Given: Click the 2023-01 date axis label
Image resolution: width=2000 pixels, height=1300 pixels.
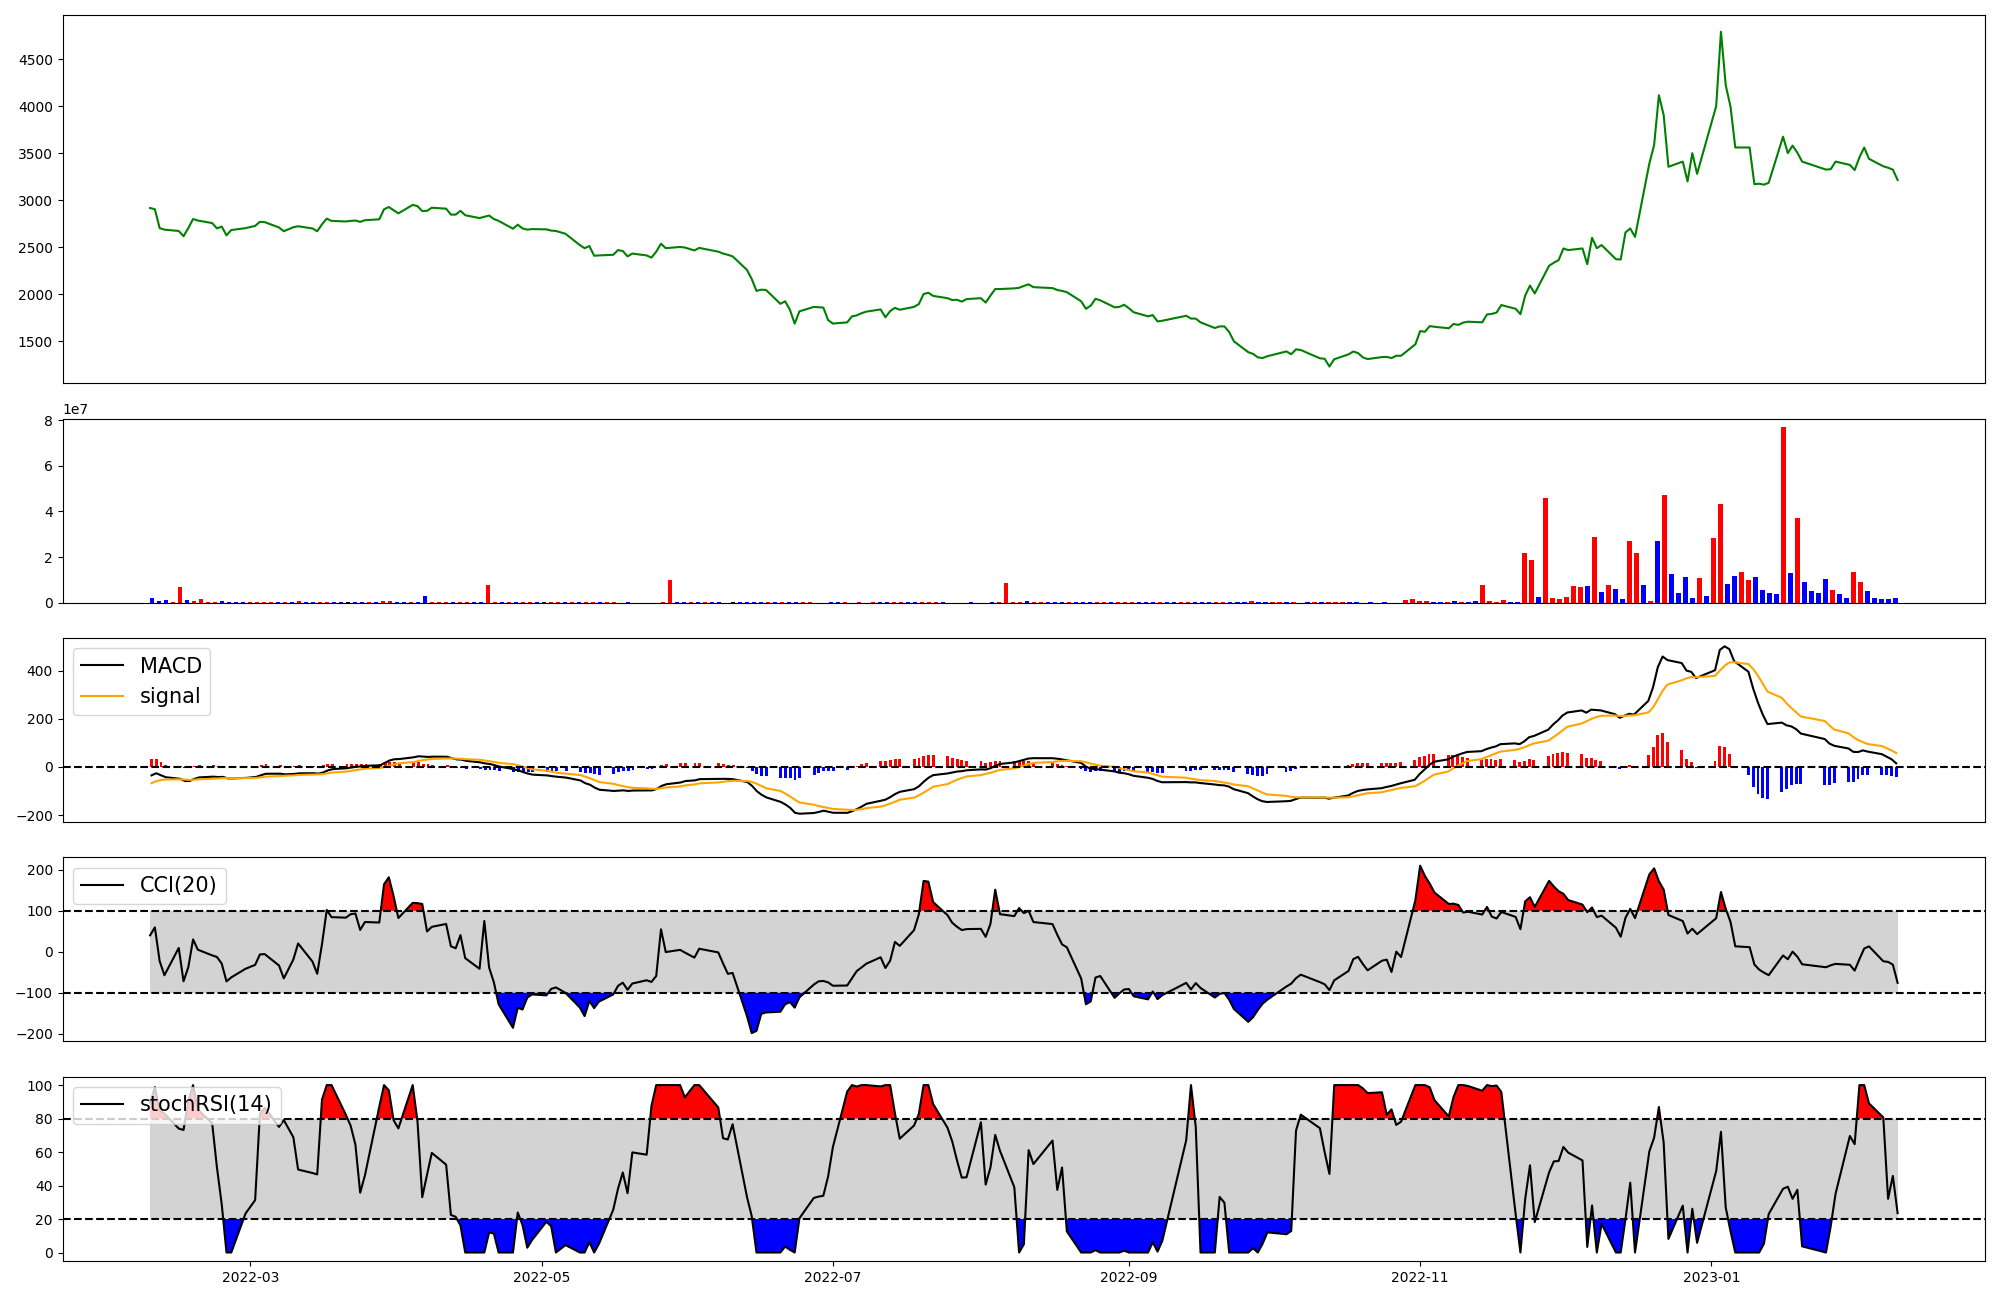Looking at the screenshot, I should (1712, 1277).
